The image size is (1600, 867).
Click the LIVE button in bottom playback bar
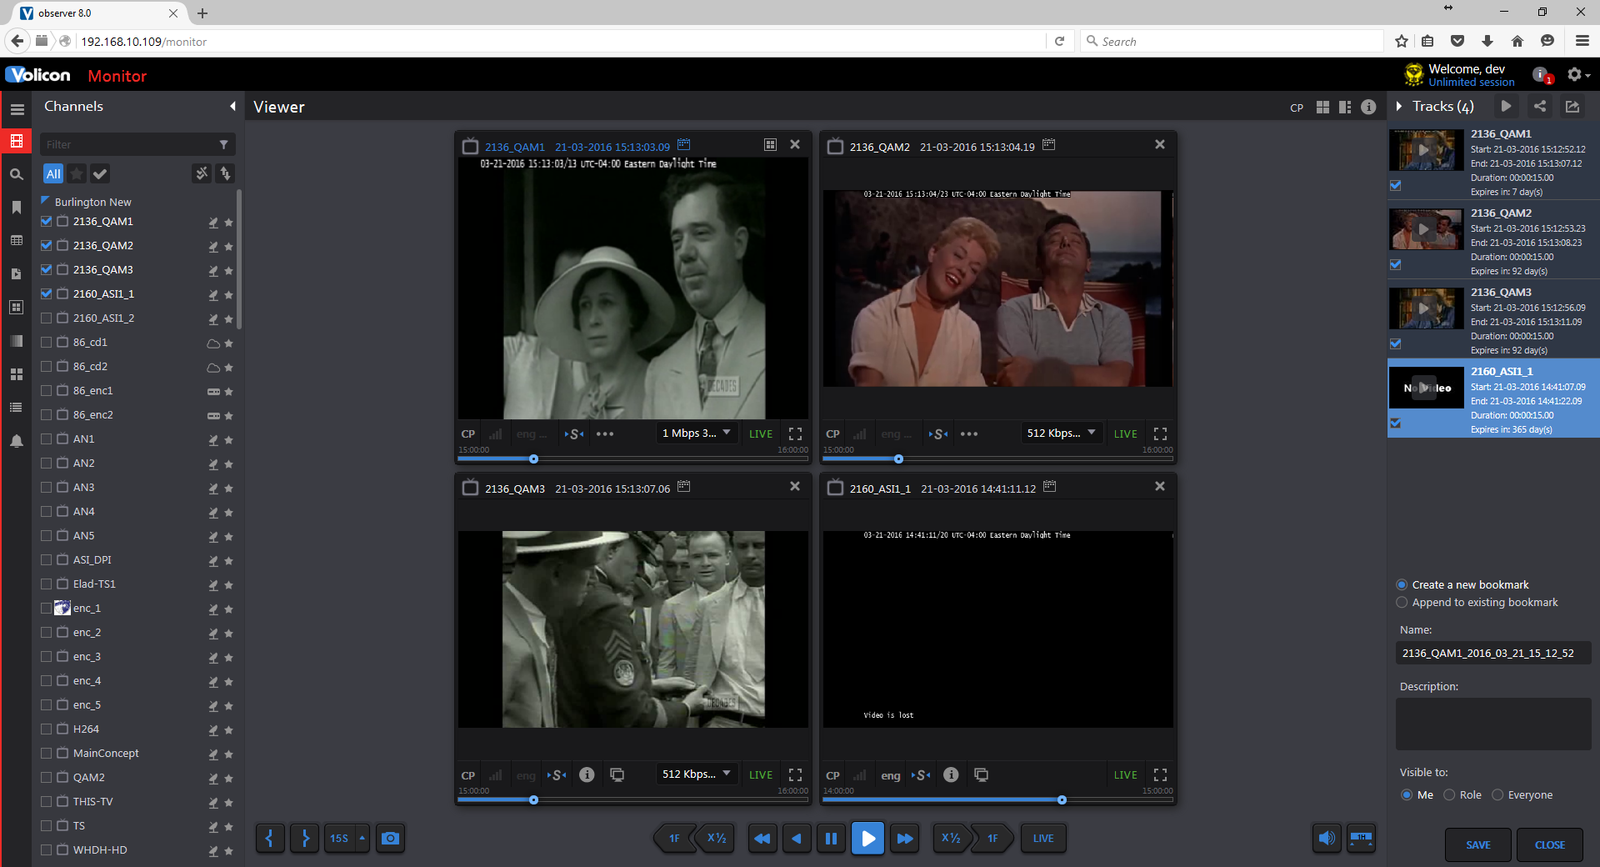pyautogui.click(x=1043, y=838)
